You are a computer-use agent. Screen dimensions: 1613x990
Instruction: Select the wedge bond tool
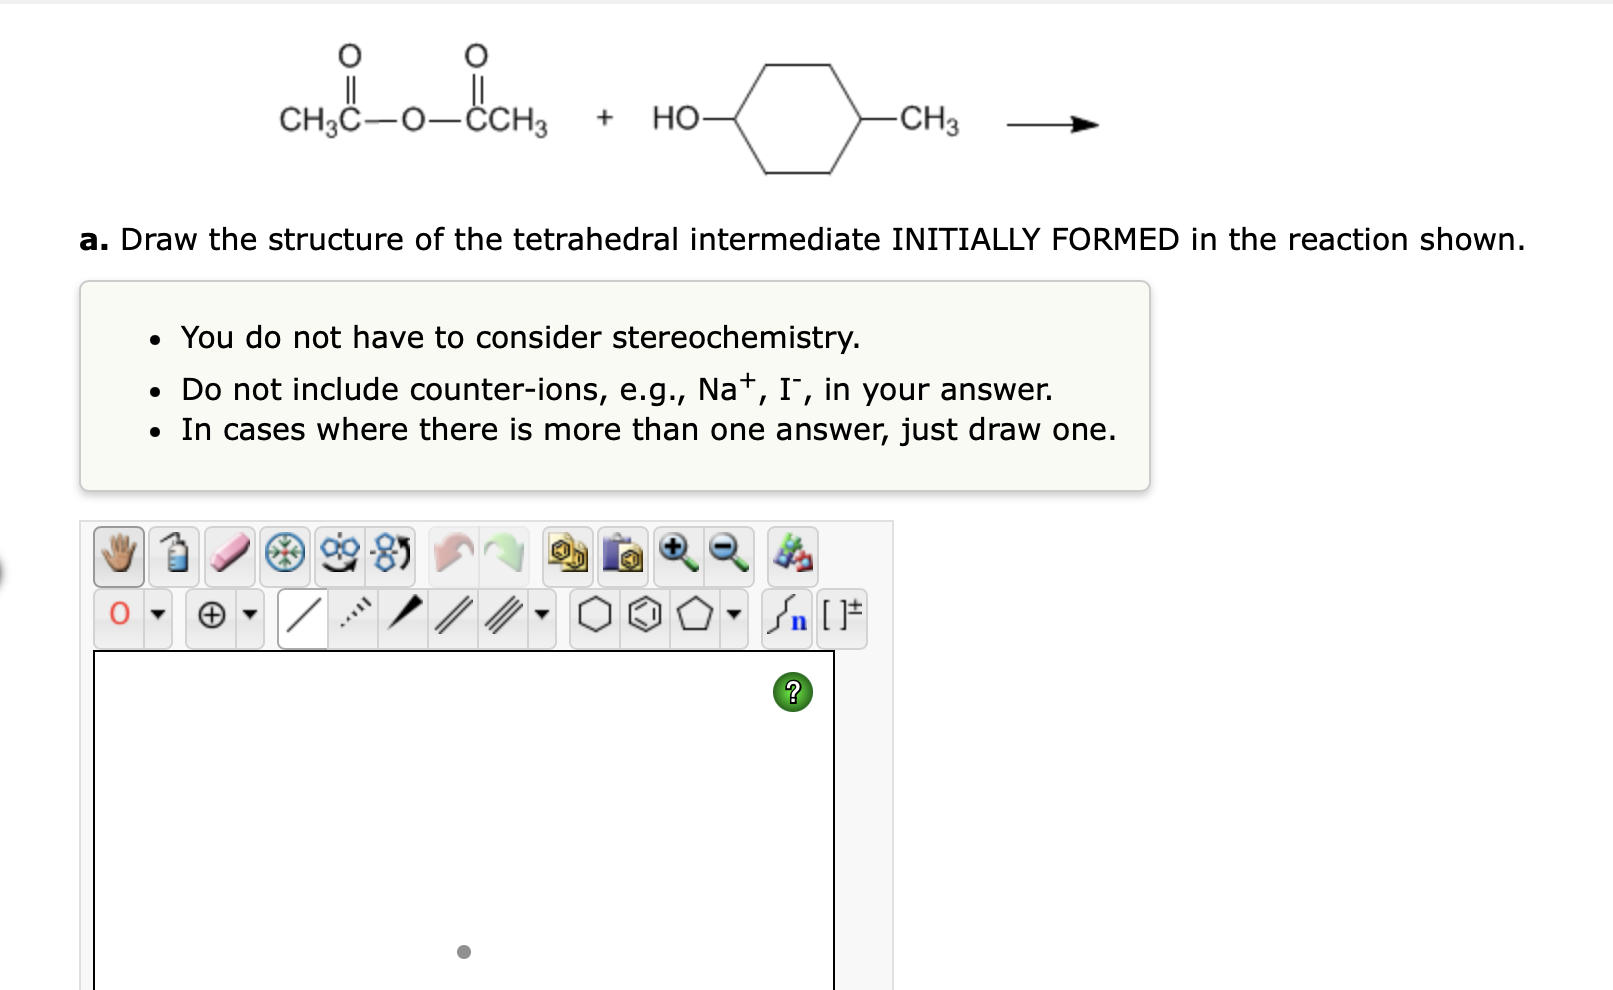403,616
